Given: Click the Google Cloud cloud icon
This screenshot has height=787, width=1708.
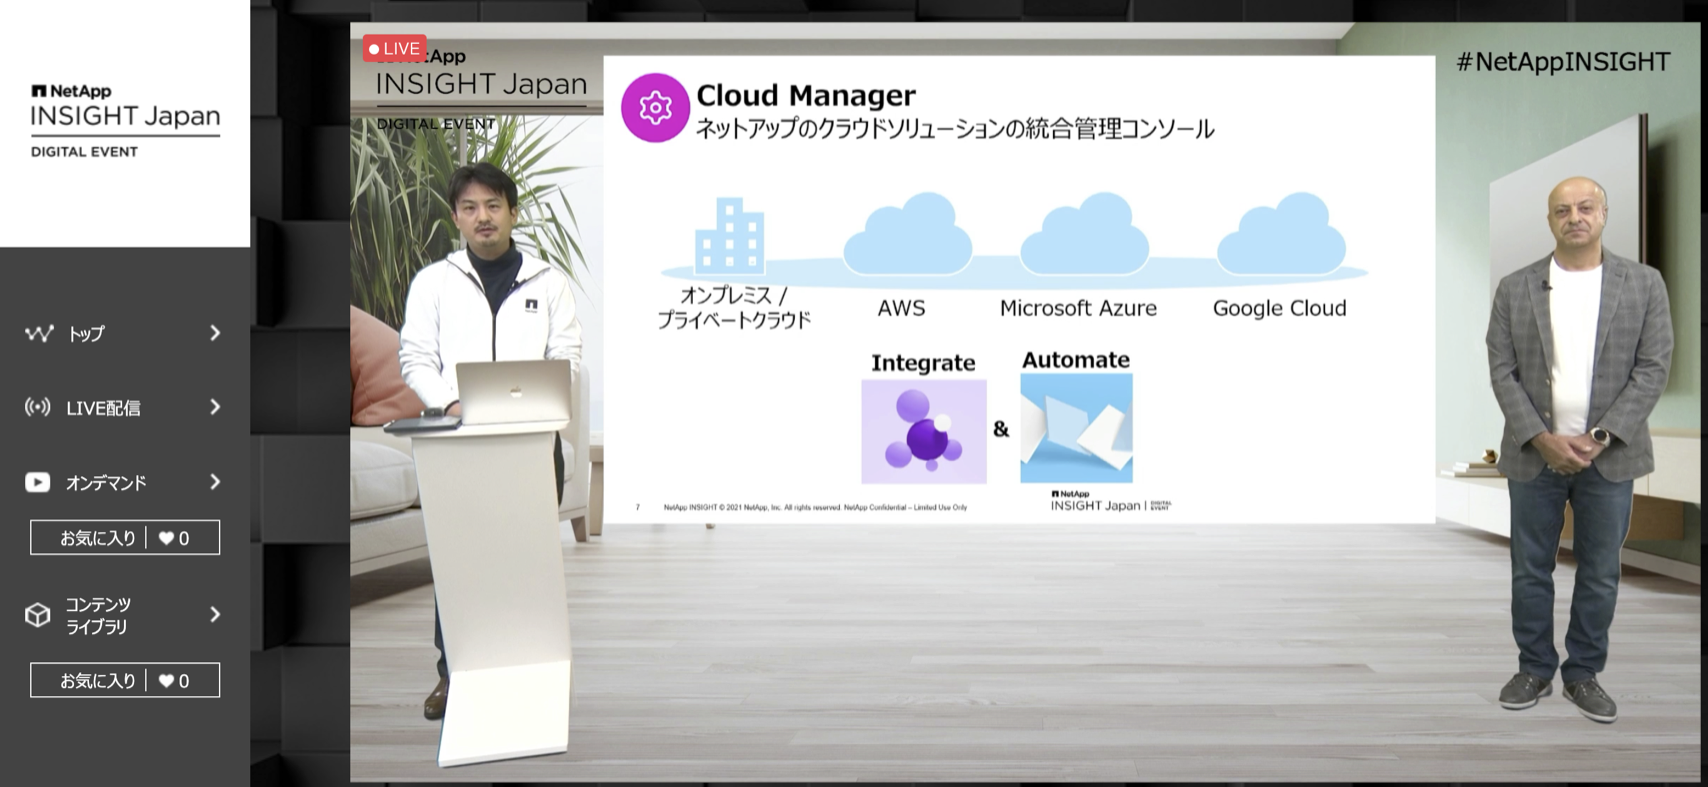Looking at the screenshot, I should click(x=1281, y=233).
